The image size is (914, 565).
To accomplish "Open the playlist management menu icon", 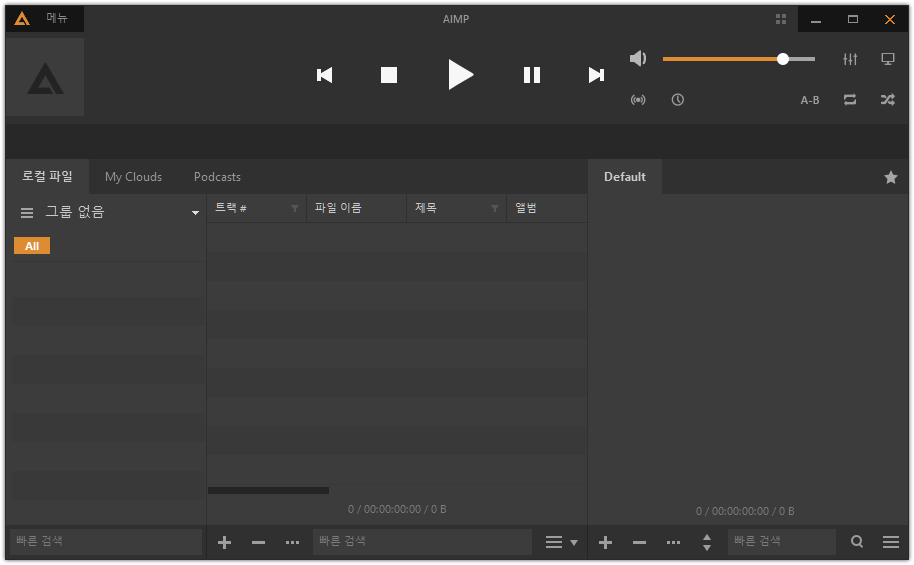I will (891, 542).
